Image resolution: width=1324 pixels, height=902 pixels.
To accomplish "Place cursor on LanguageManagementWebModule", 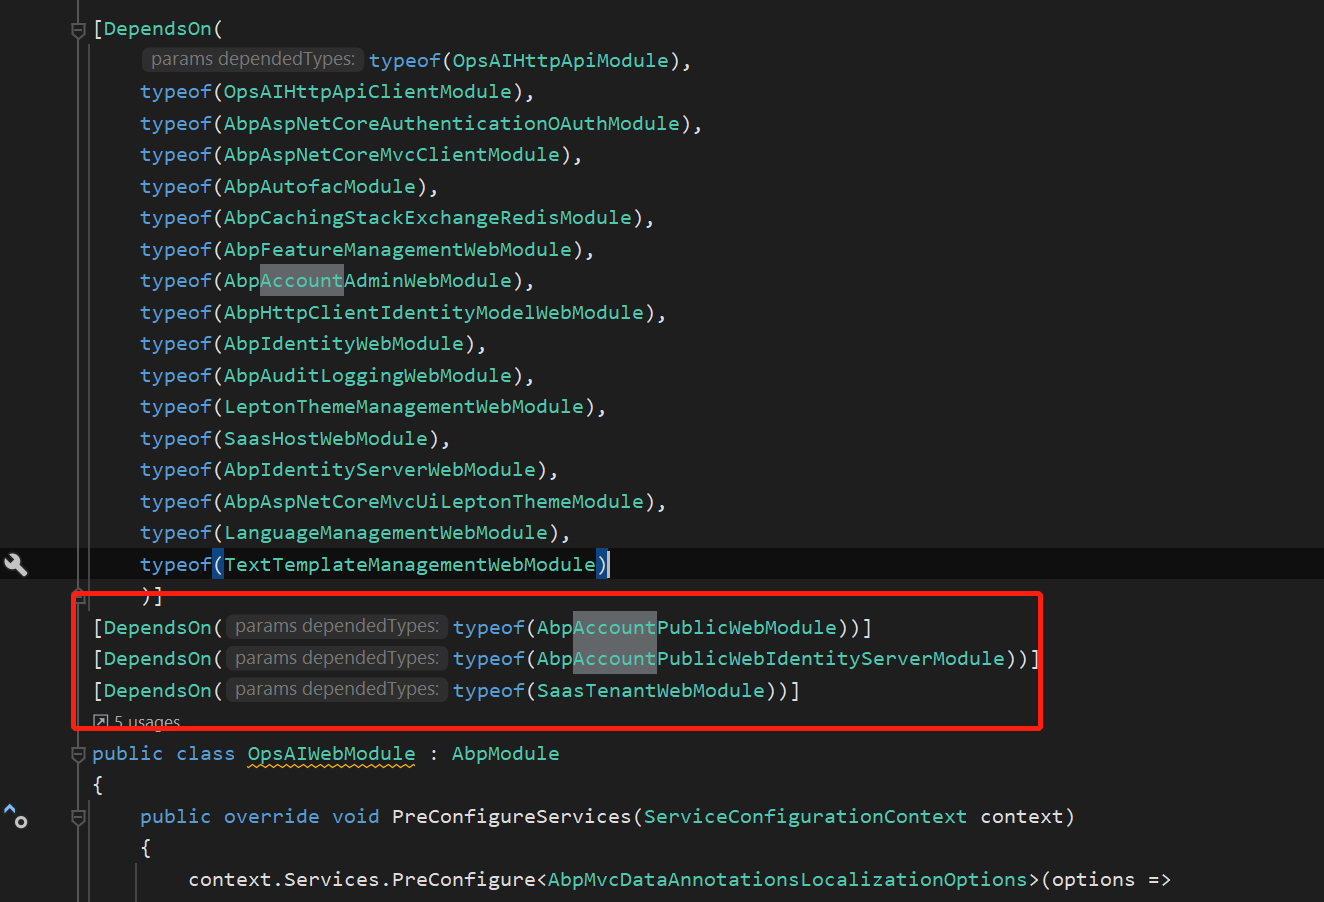I will click(386, 533).
